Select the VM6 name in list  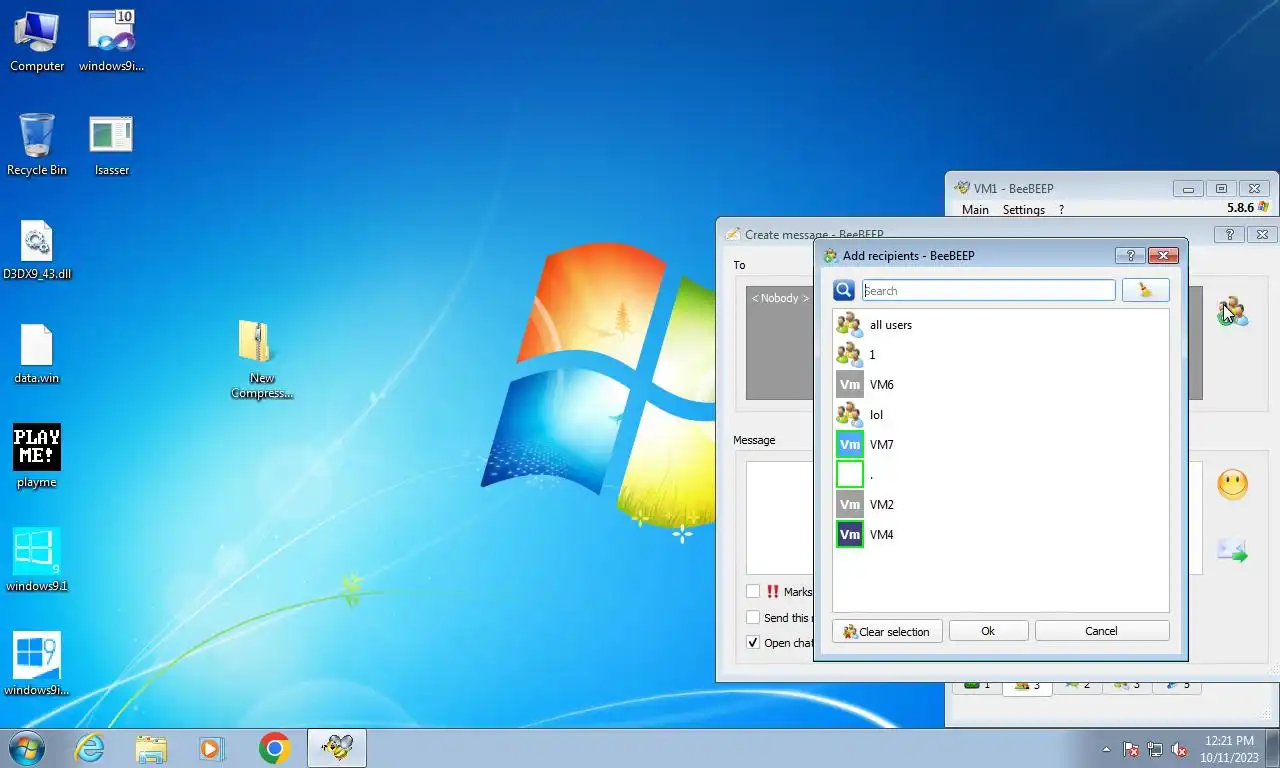click(882, 385)
